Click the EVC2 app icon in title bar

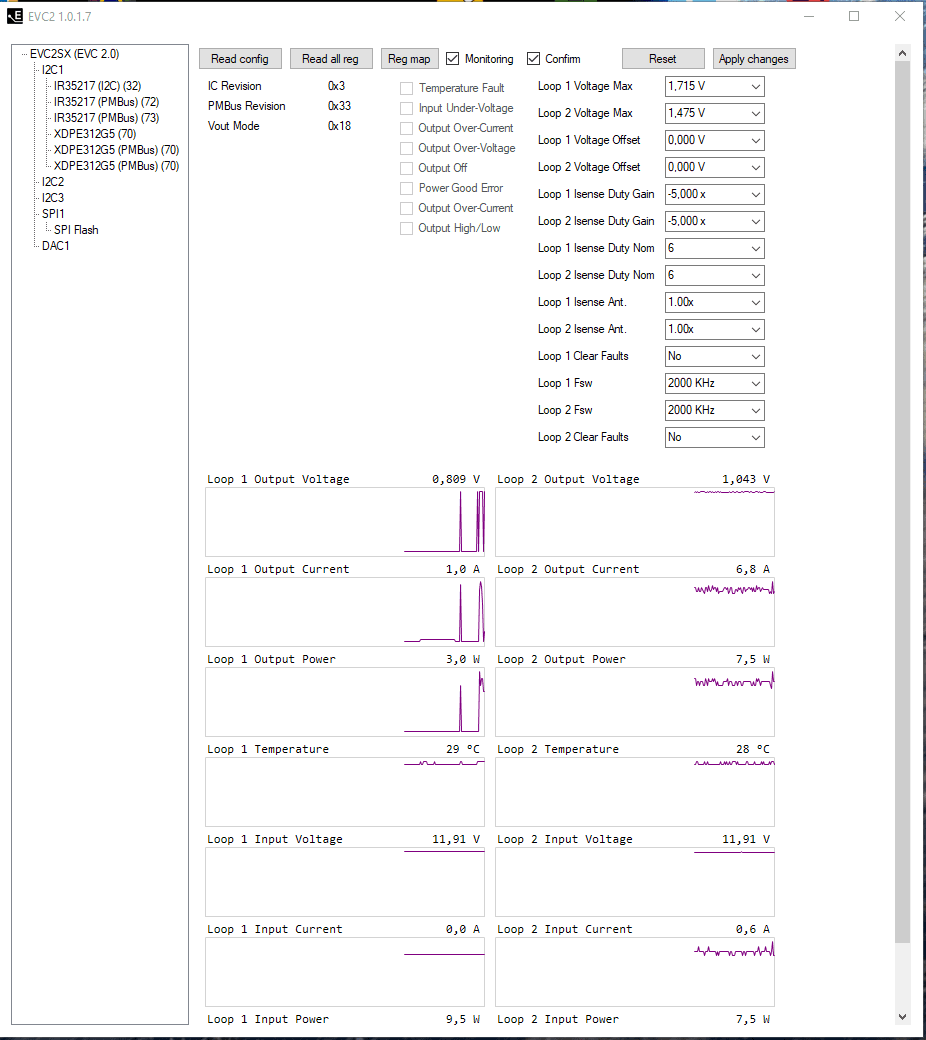click(x=15, y=16)
